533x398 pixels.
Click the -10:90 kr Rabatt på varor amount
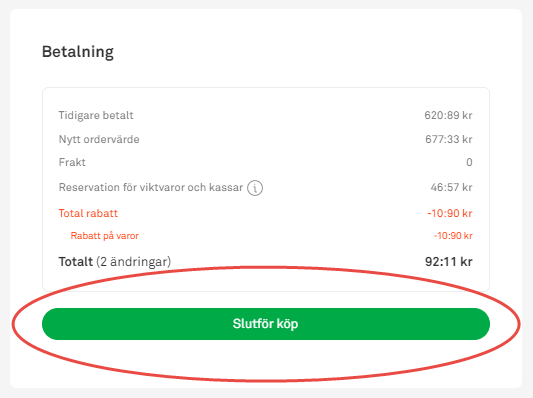pos(453,236)
